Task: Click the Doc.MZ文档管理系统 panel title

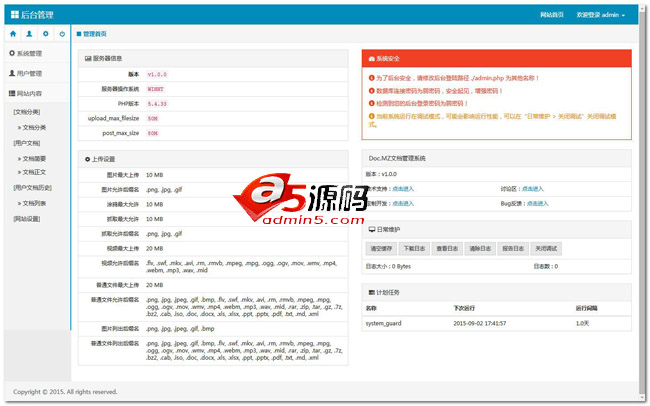Action: pos(397,158)
